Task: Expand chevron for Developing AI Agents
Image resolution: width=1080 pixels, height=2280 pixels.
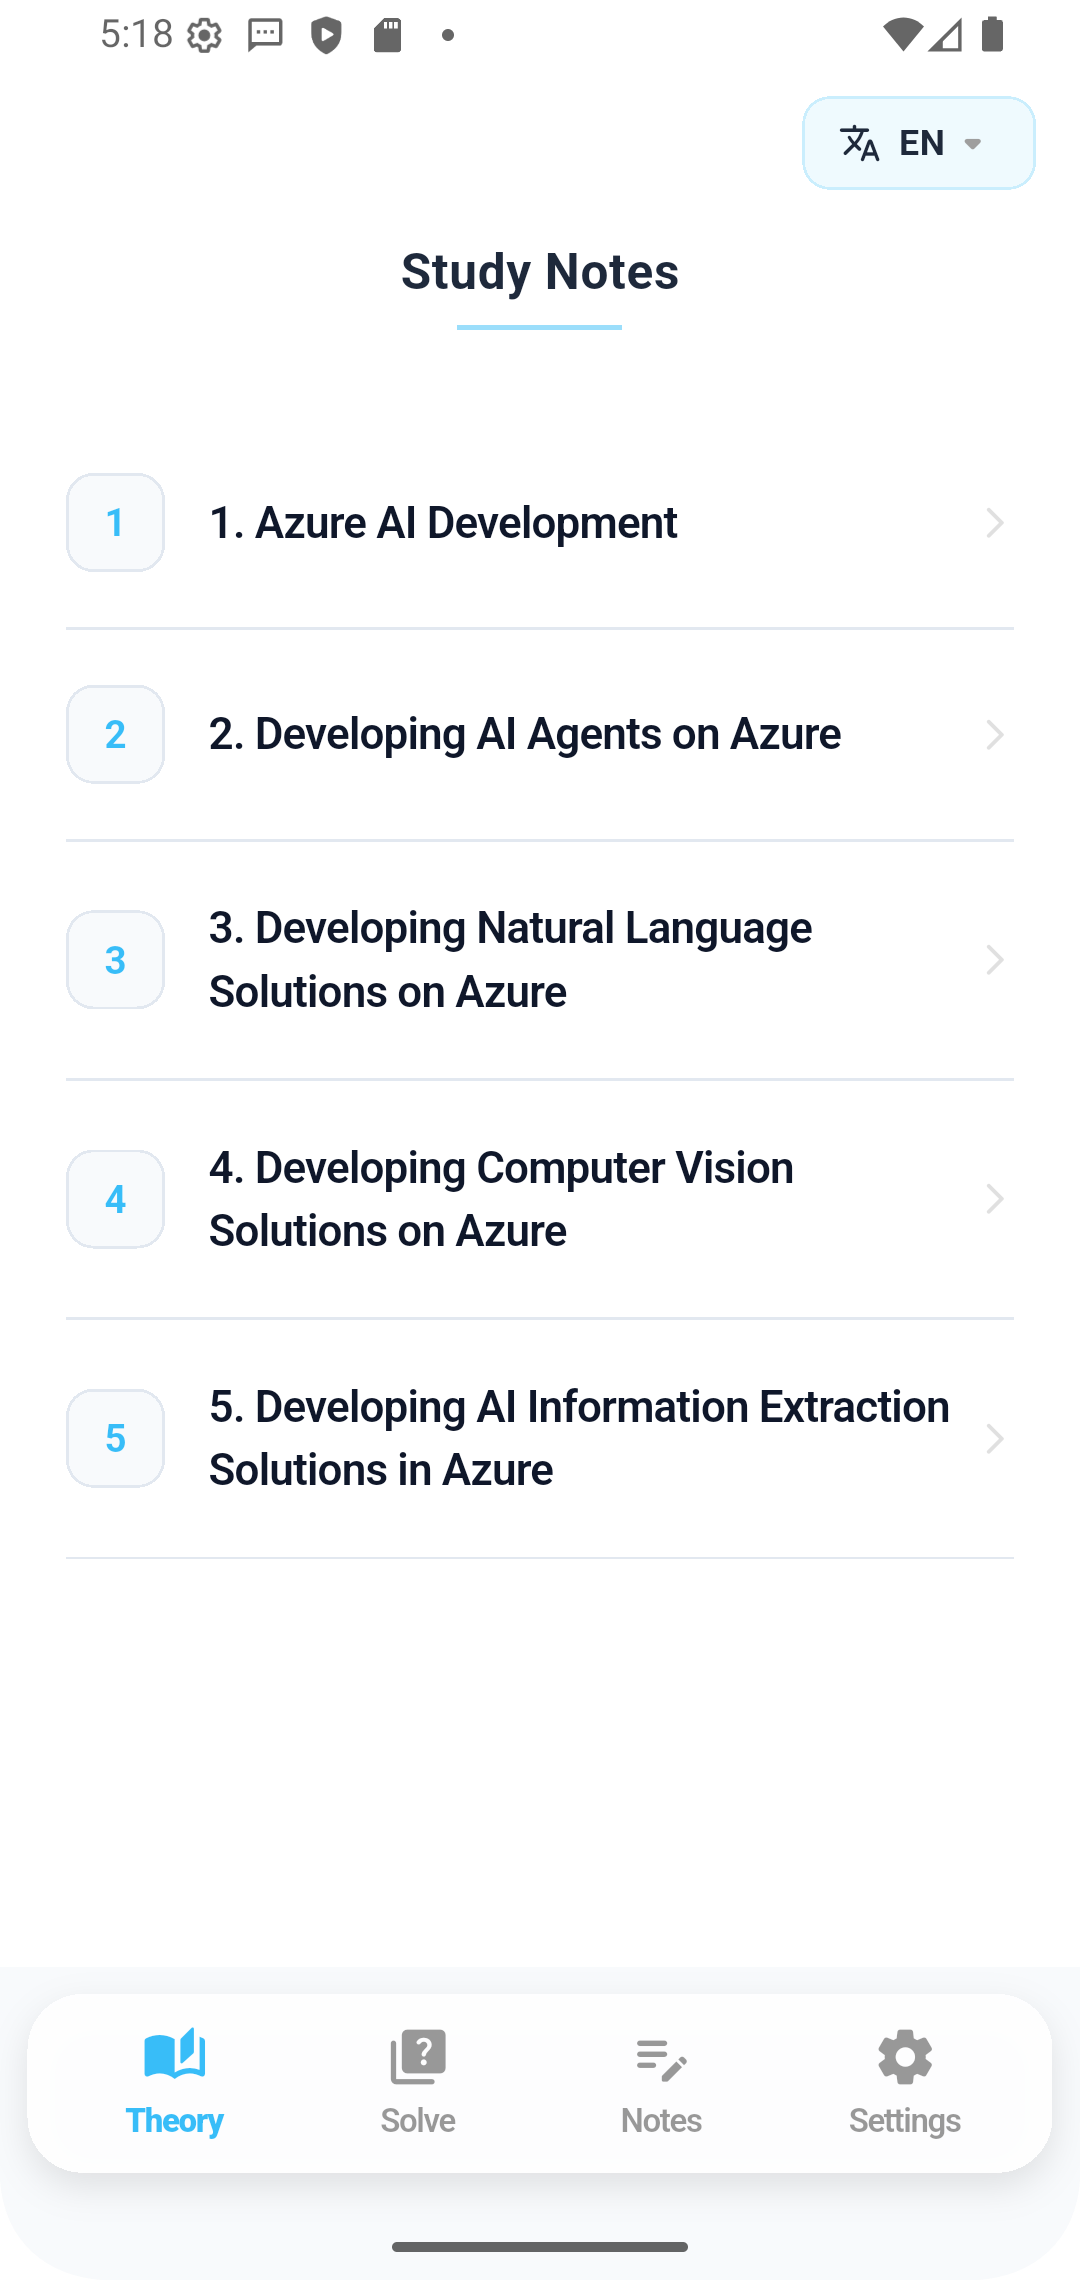Action: pyautogui.click(x=994, y=735)
